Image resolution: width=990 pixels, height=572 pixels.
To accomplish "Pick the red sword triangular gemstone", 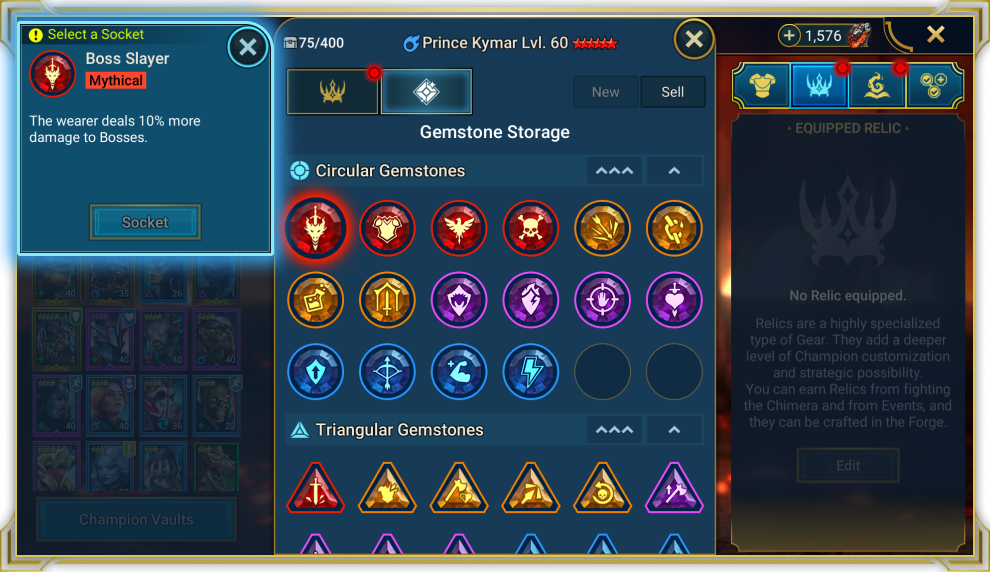I will (x=316, y=489).
